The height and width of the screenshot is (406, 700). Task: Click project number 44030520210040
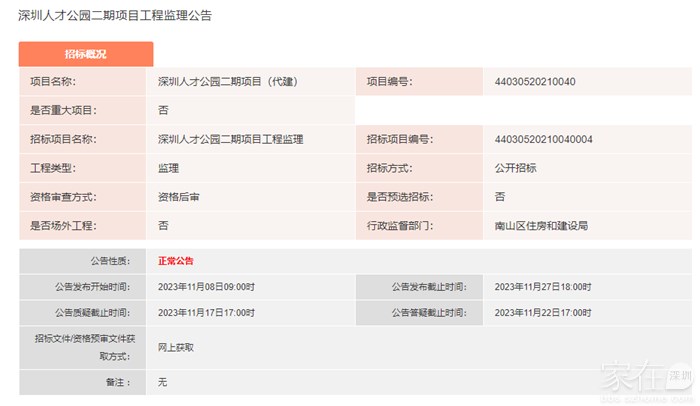(x=535, y=82)
